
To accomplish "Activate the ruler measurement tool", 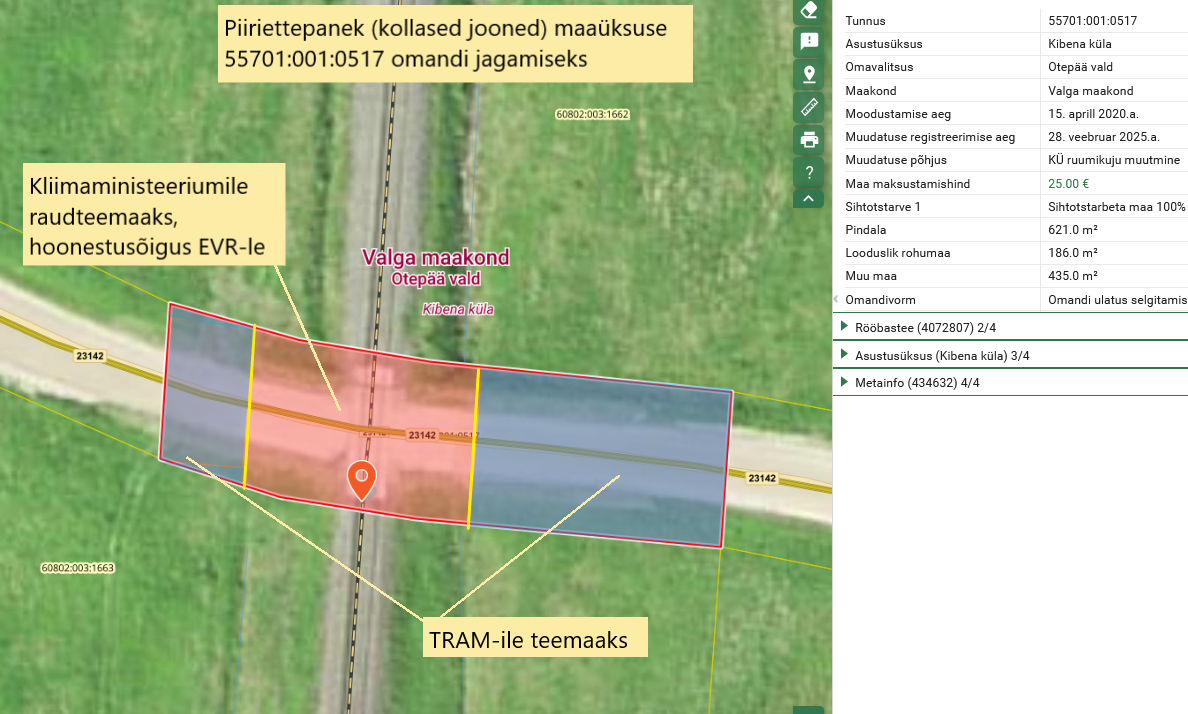I will click(x=809, y=106).
